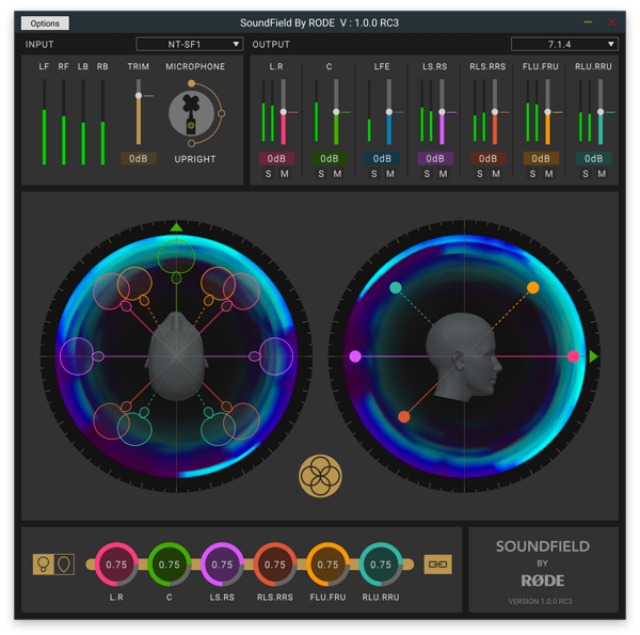Screen dimensions: 640x635
Task: Click the bottom microphone position dot
Action: [x=191, y=143]
